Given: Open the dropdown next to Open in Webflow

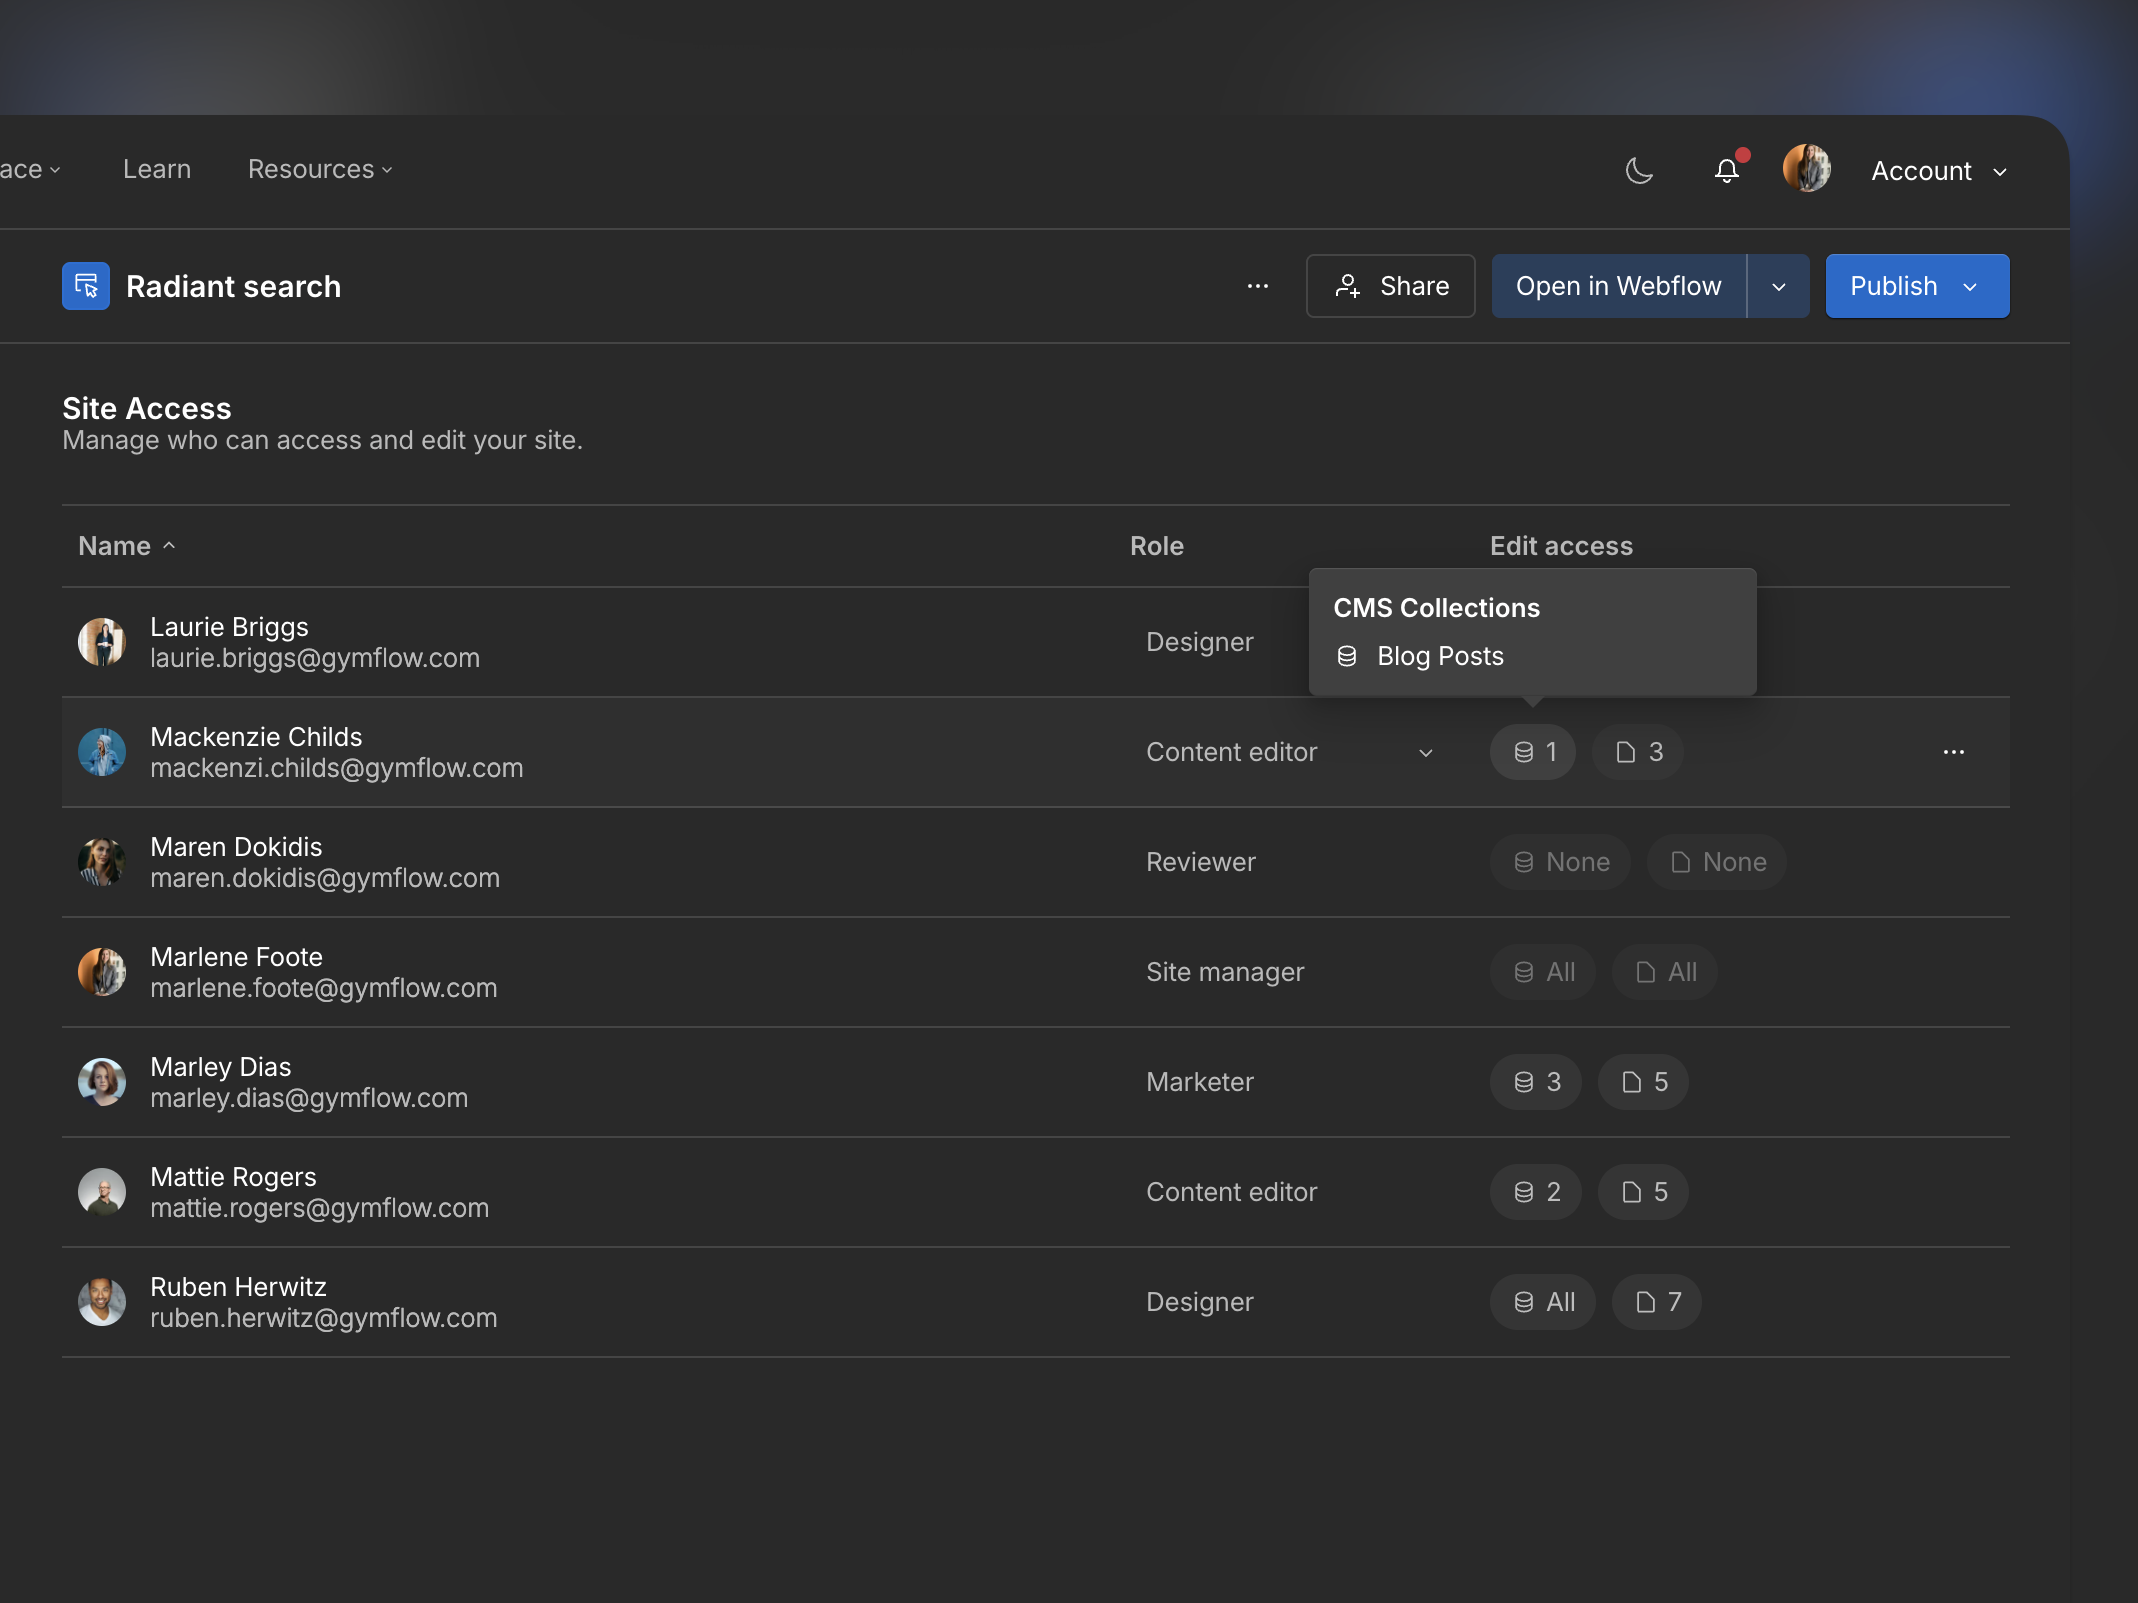Looking at the screenshot, I should click(1780, 286).
